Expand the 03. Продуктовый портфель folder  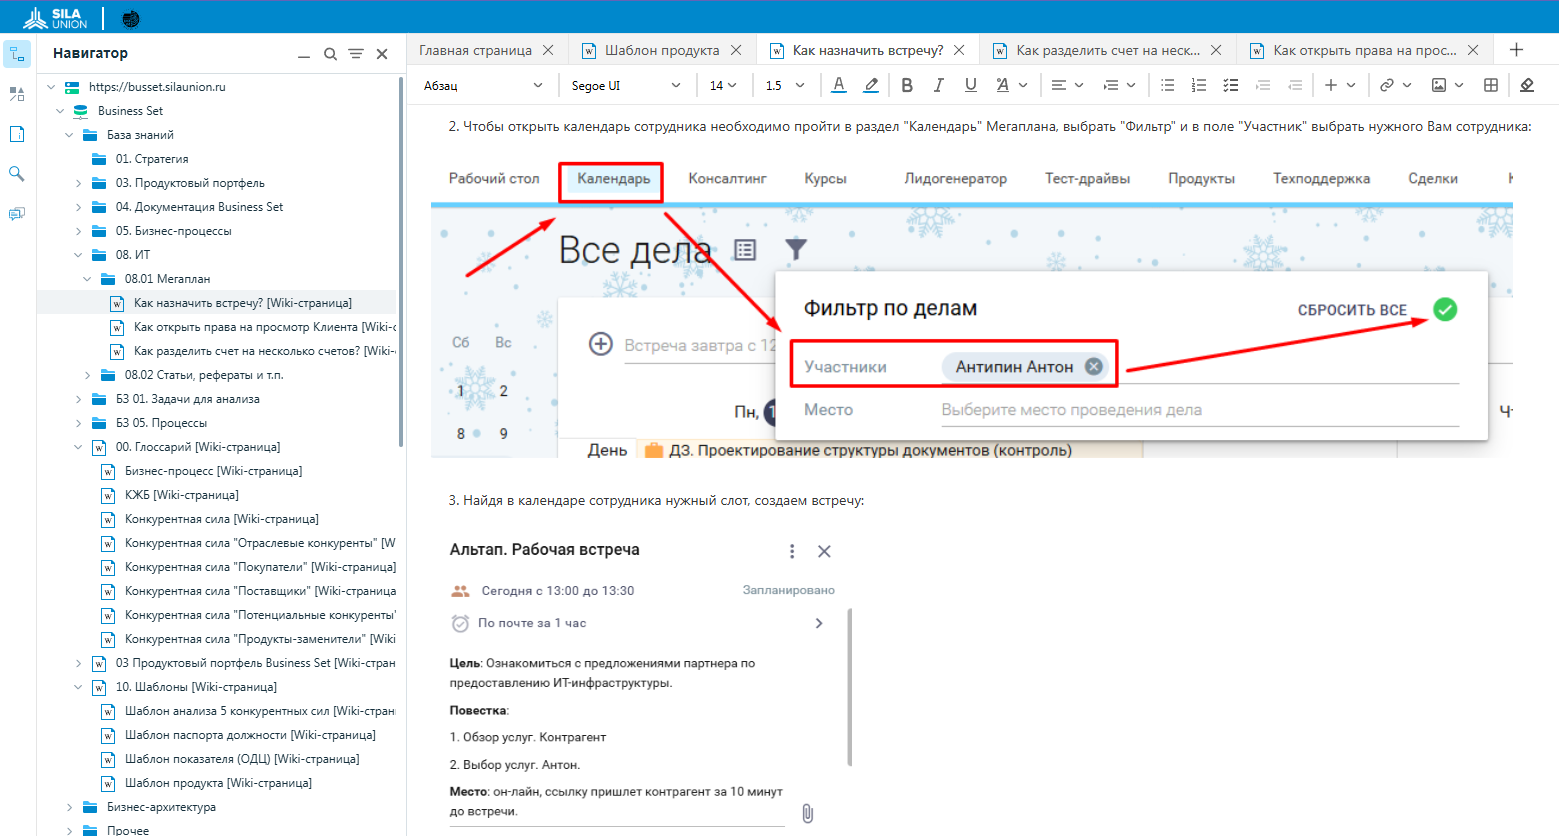79,183
